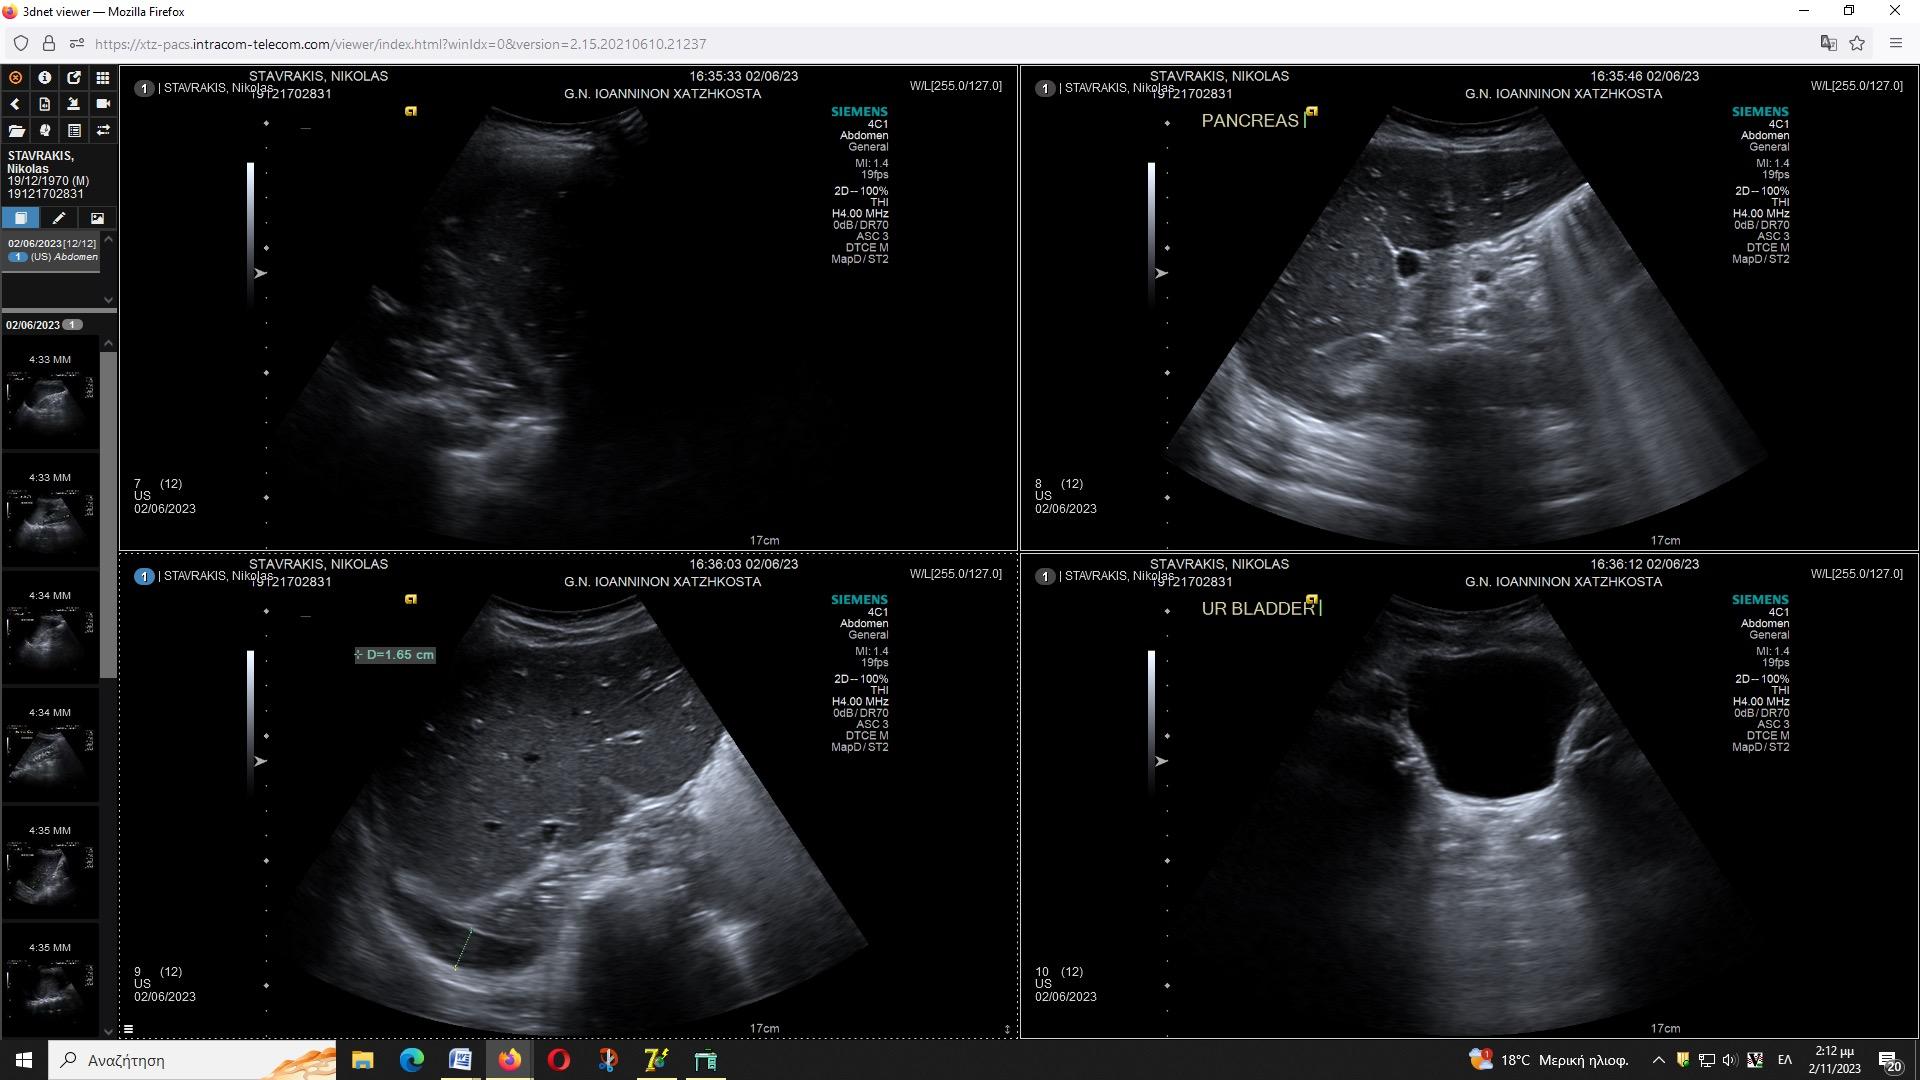
Task: Select the 02/06/2023 (US) Abdomen study
Action: click(x=52, y=250)
